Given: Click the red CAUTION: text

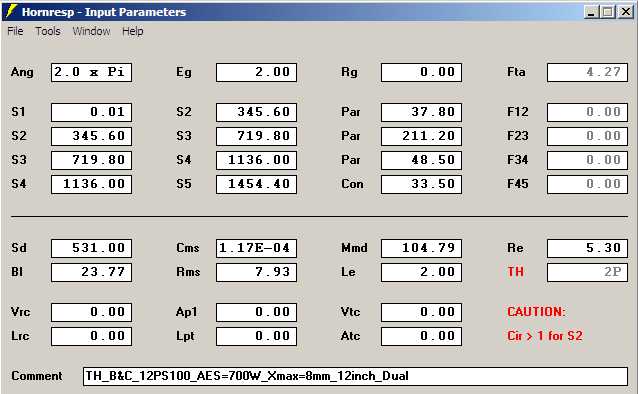Looking at the screenshot, I should [536, 312].
